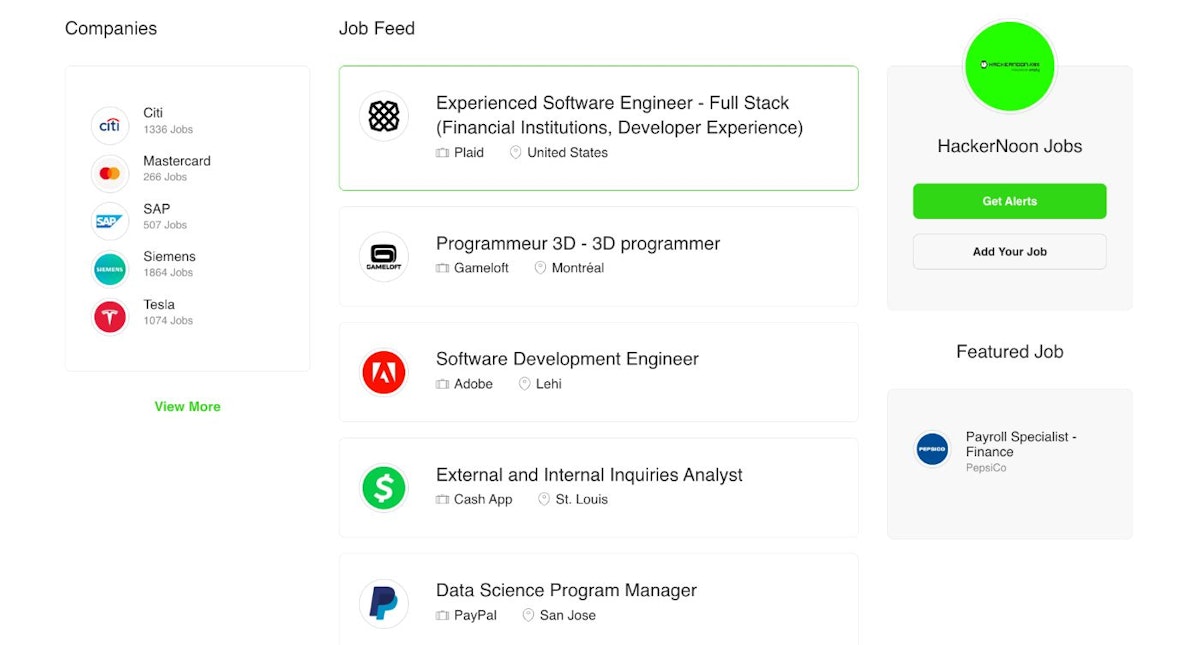Click the Mastercard logo icon
1200x645 pixels.
pos(110,173)
